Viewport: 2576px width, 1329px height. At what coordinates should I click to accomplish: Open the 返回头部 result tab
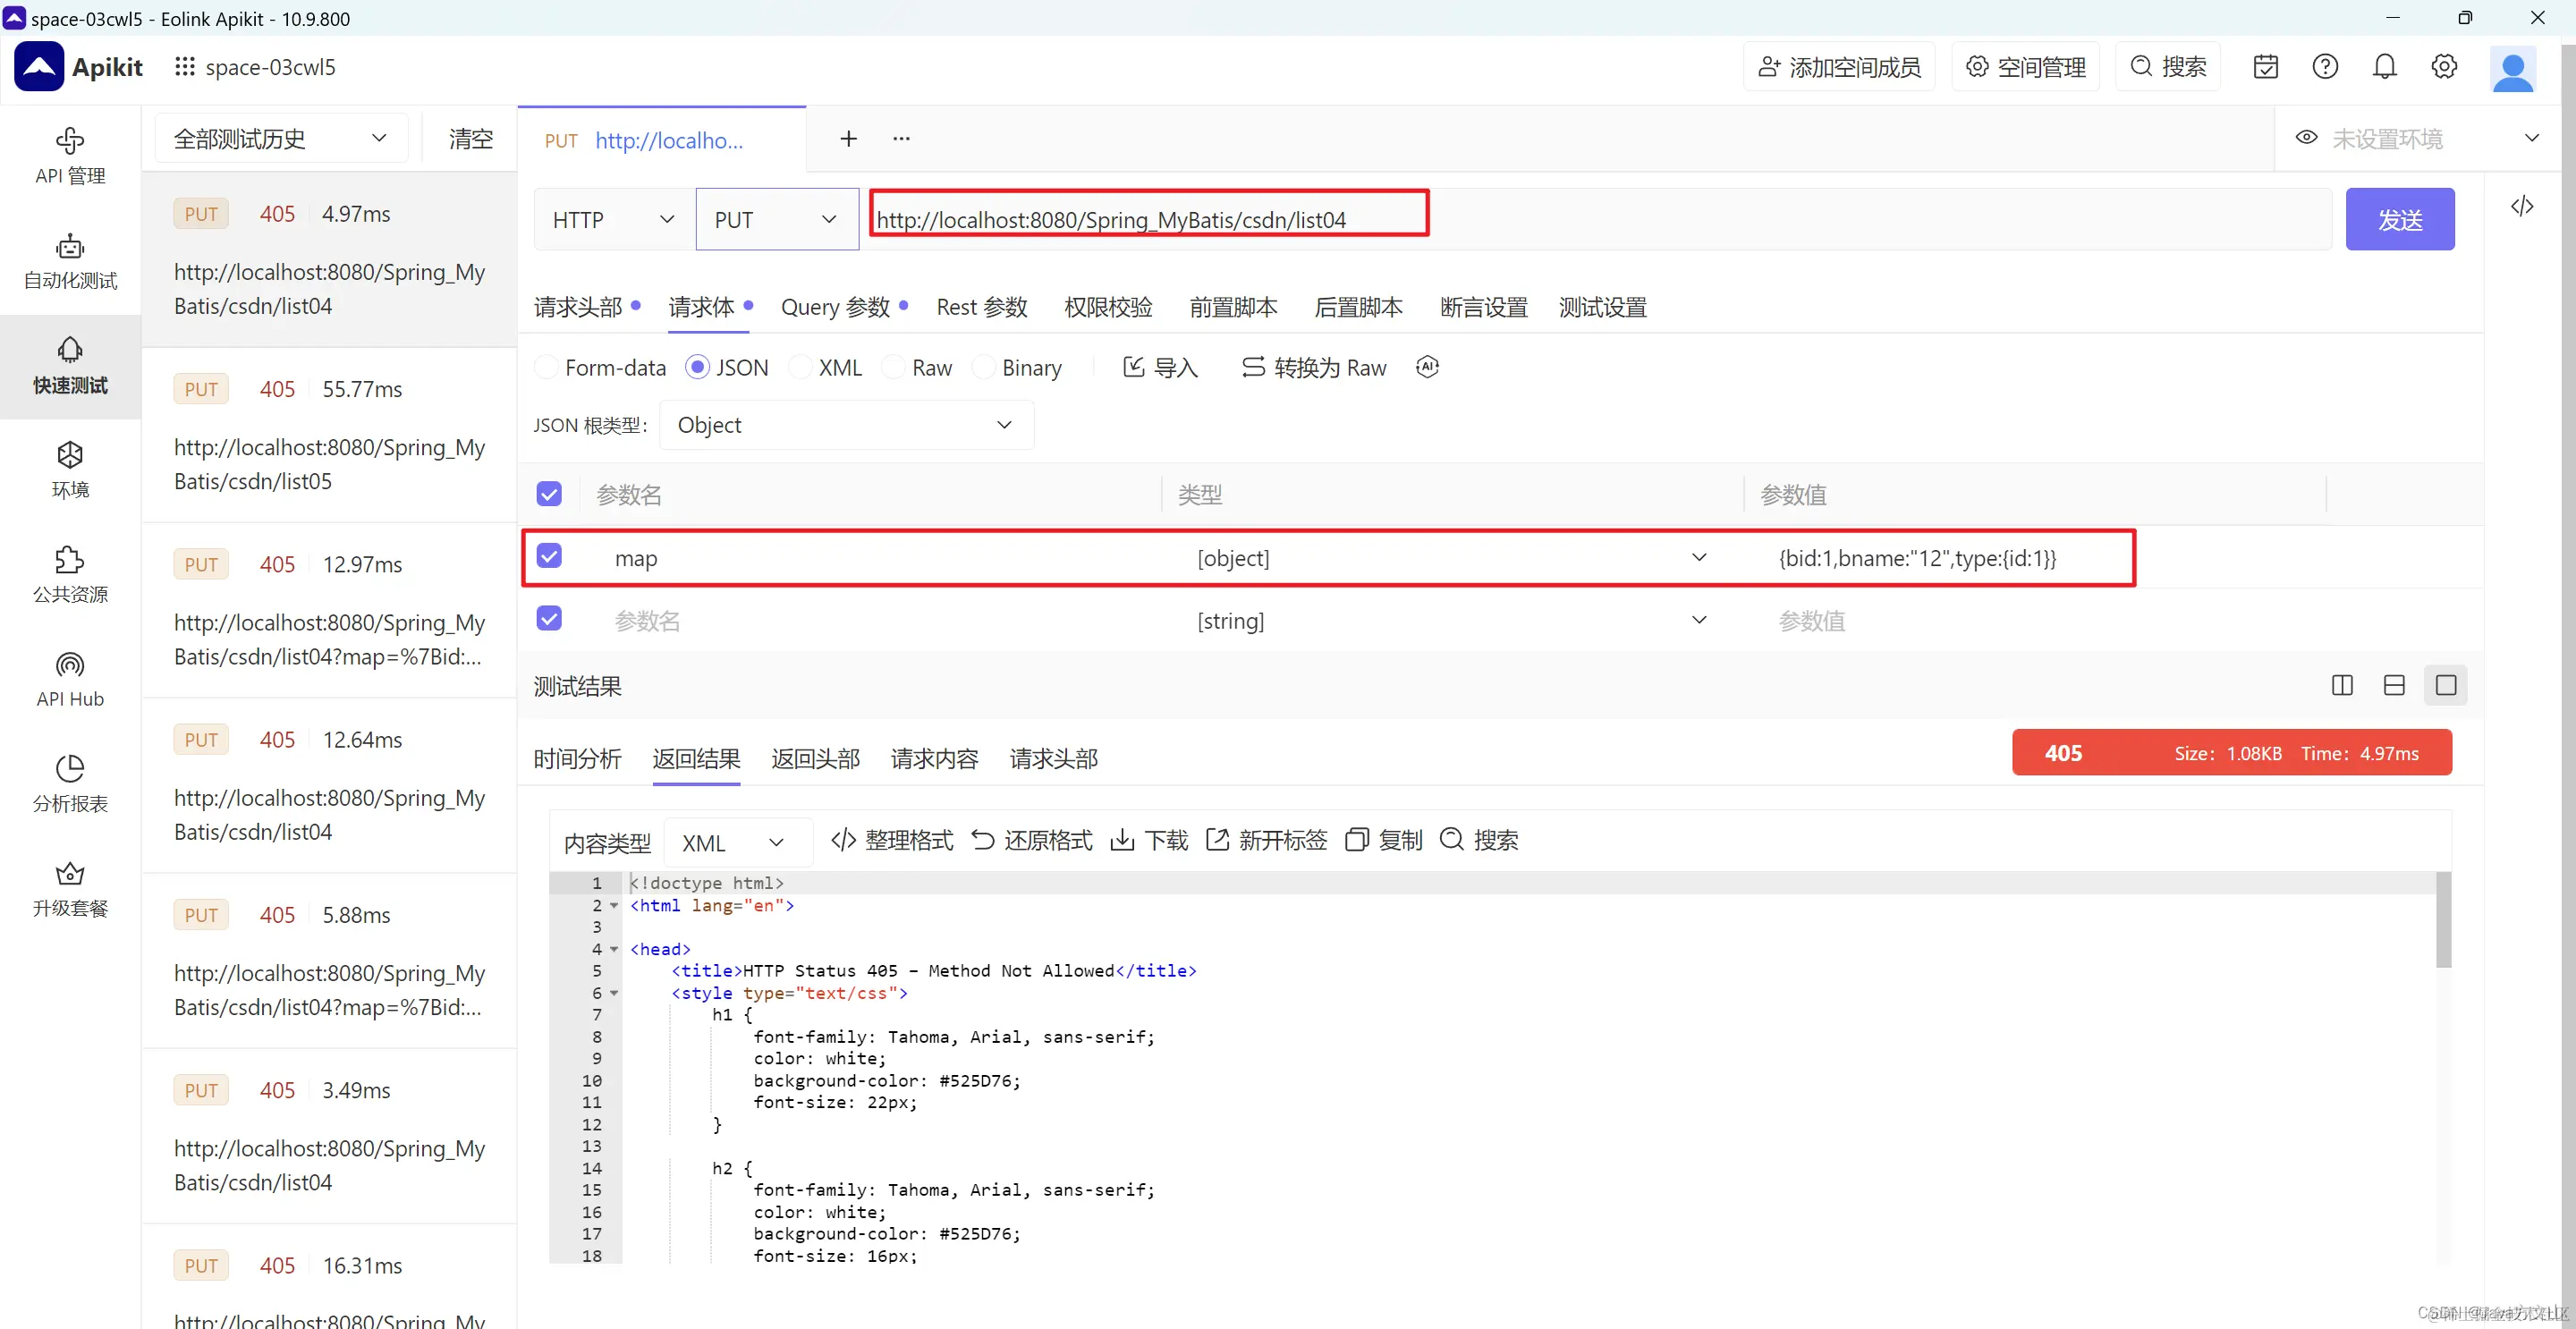pyautogui.click(x=815, y=759)
